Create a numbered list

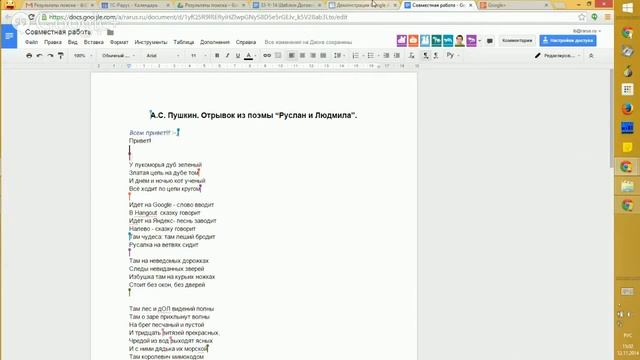click(x=355, y=56)
